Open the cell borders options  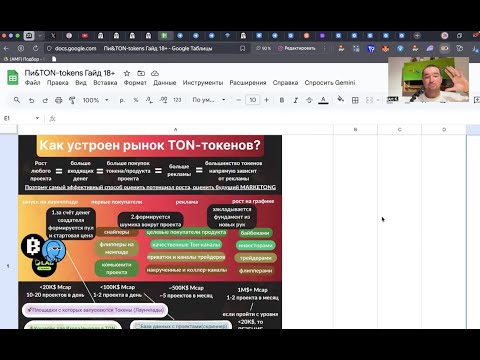355,100
